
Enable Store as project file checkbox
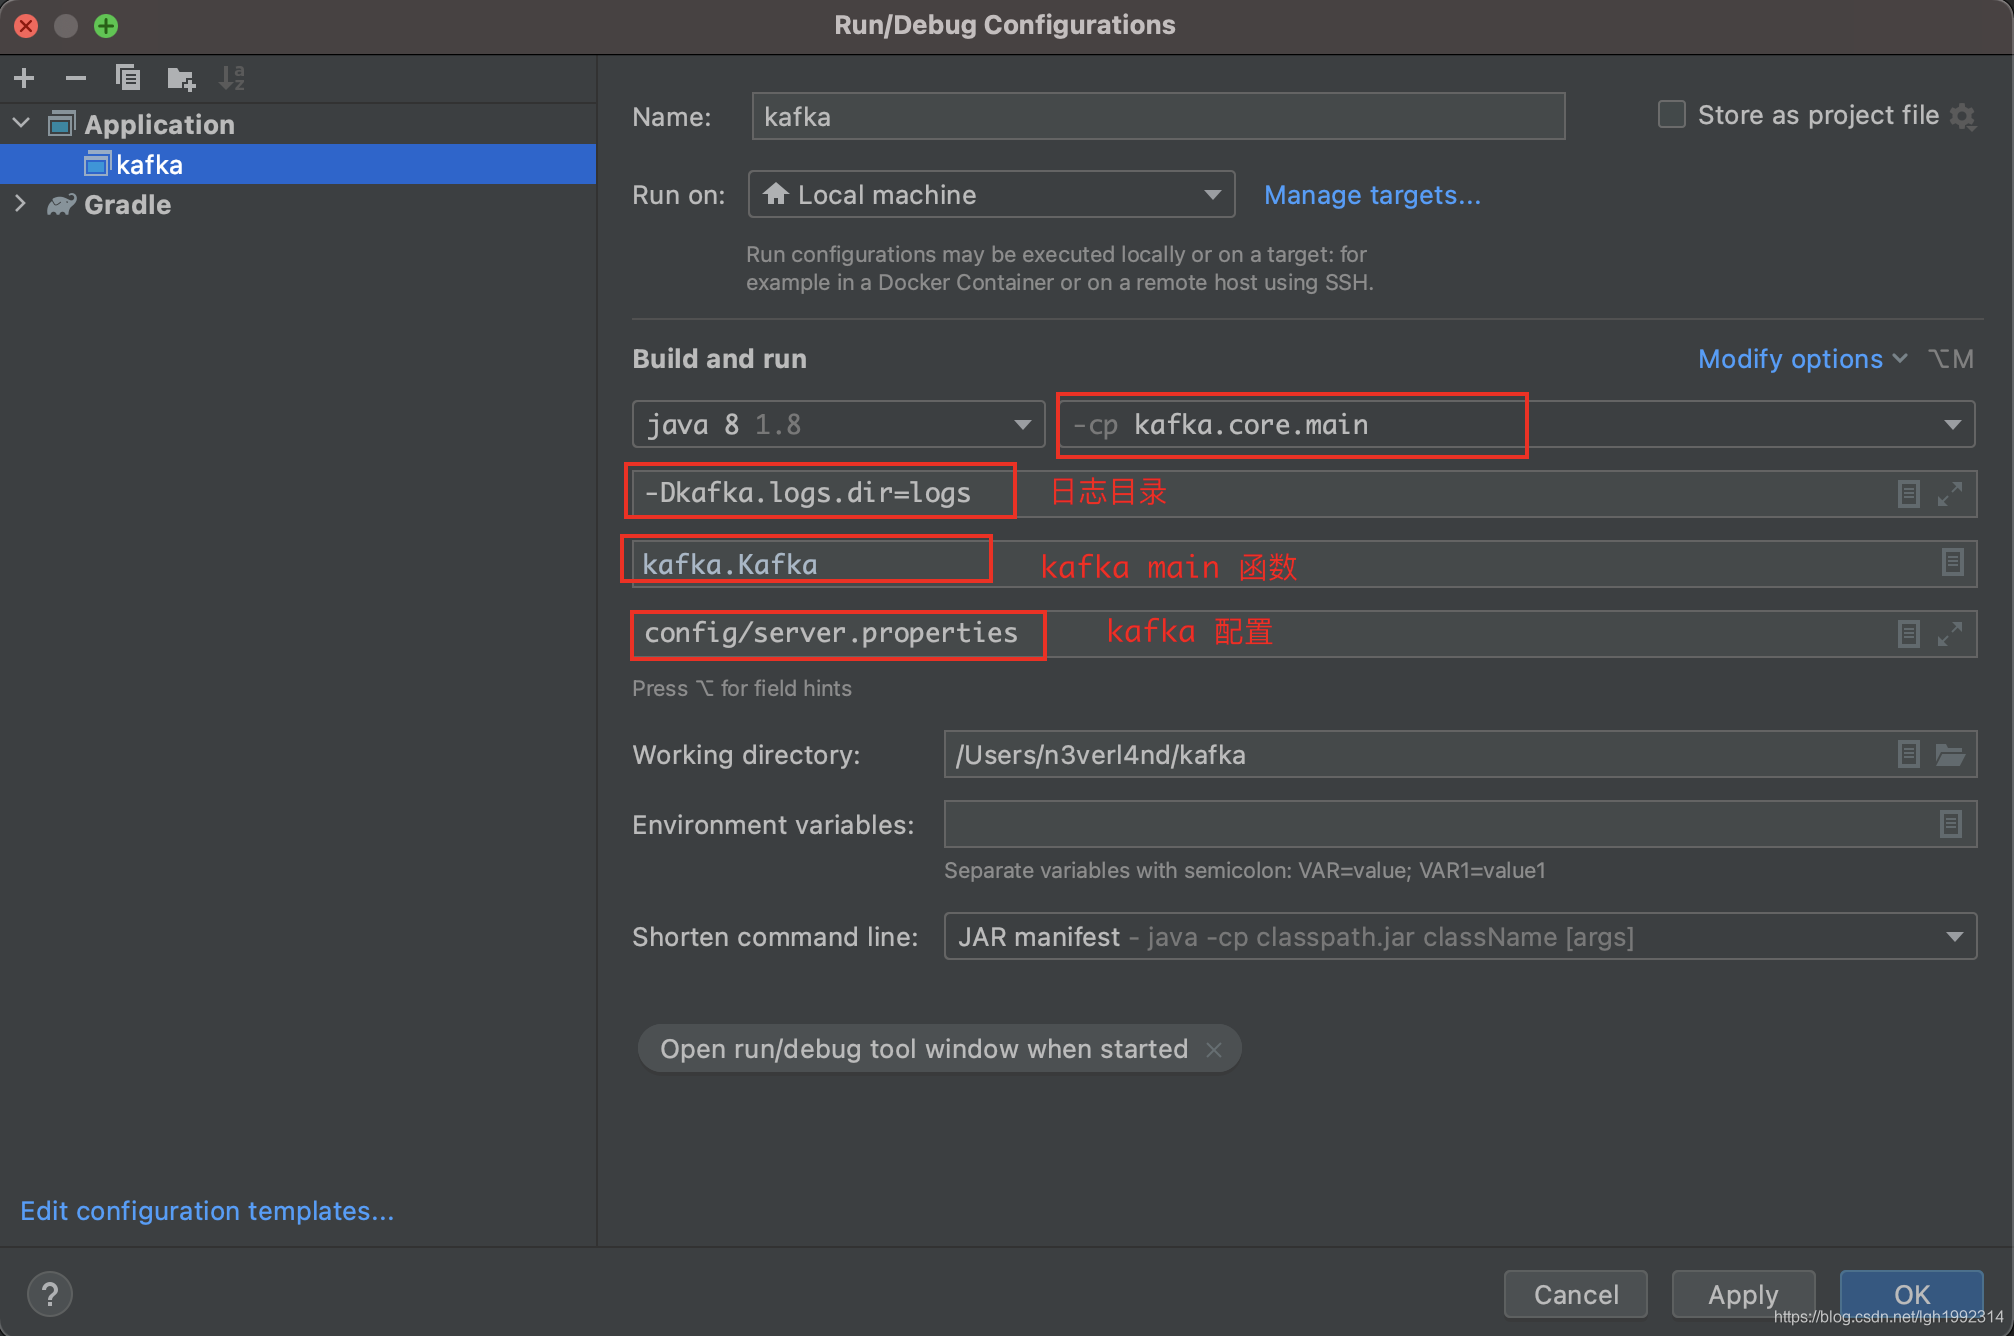(x=1671, y=114)
